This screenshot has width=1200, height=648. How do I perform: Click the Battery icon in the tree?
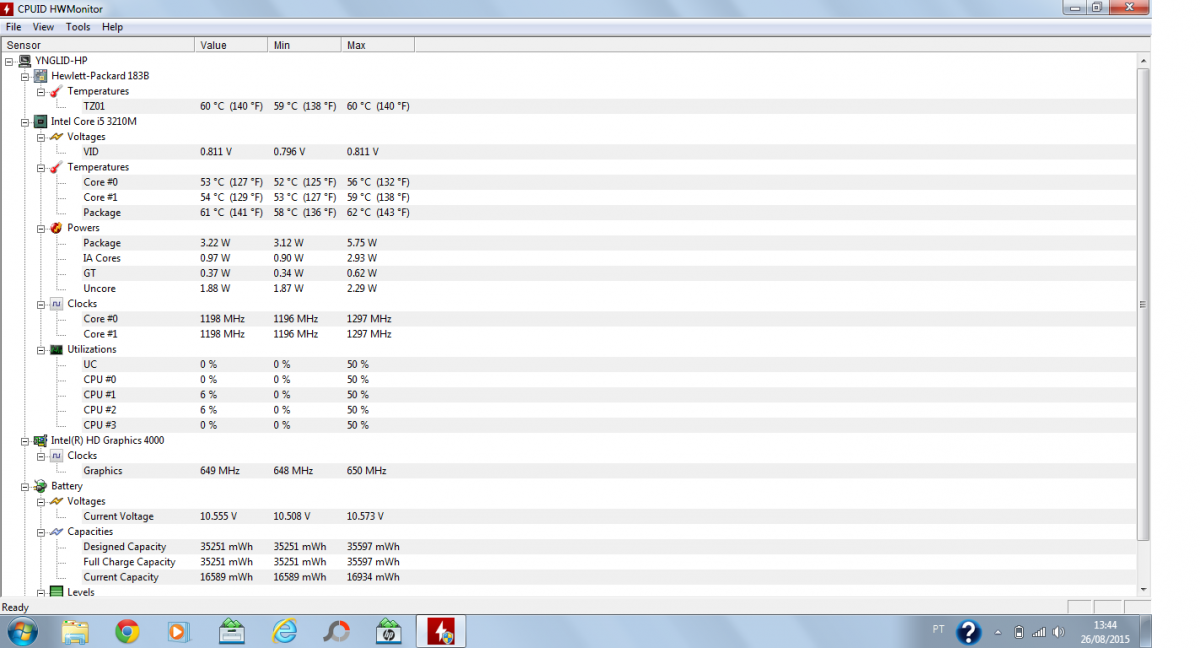(x=41, y=486)
